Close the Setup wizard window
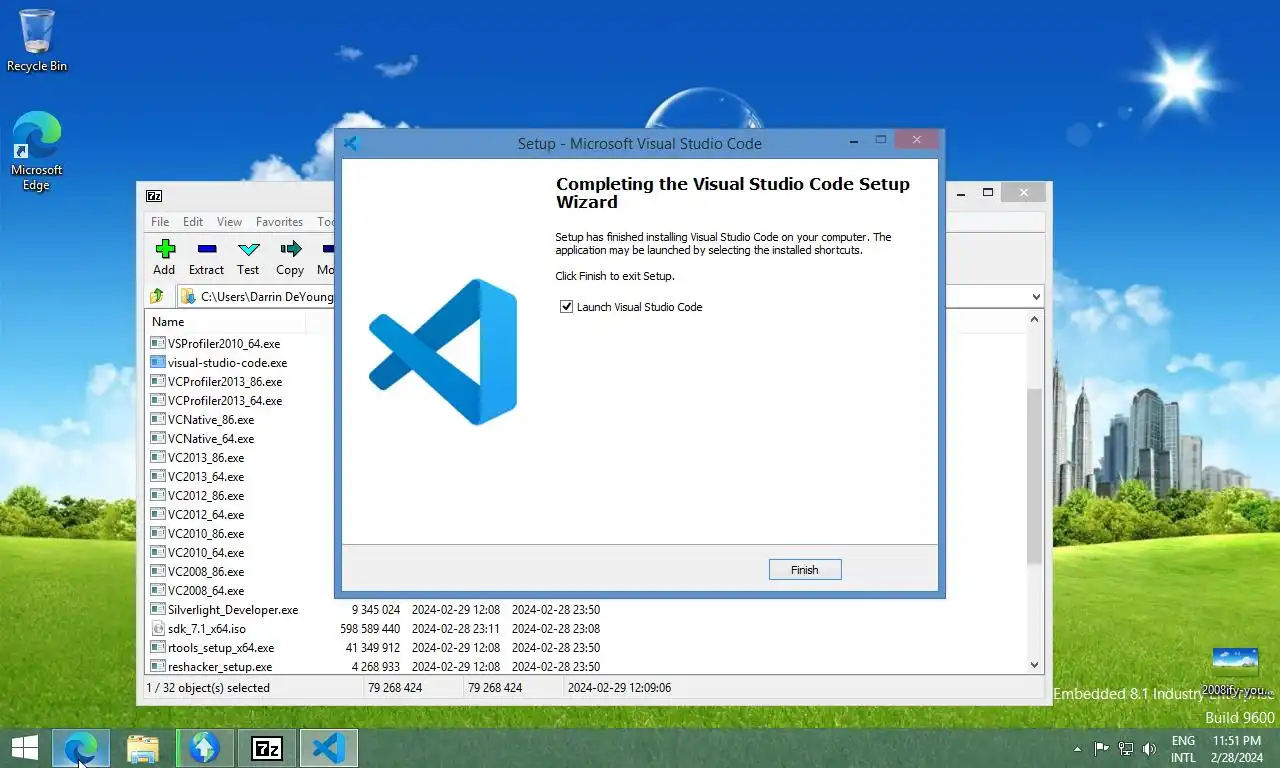Viewport: 1280px width, 768px height. click(x=917, y=140)
